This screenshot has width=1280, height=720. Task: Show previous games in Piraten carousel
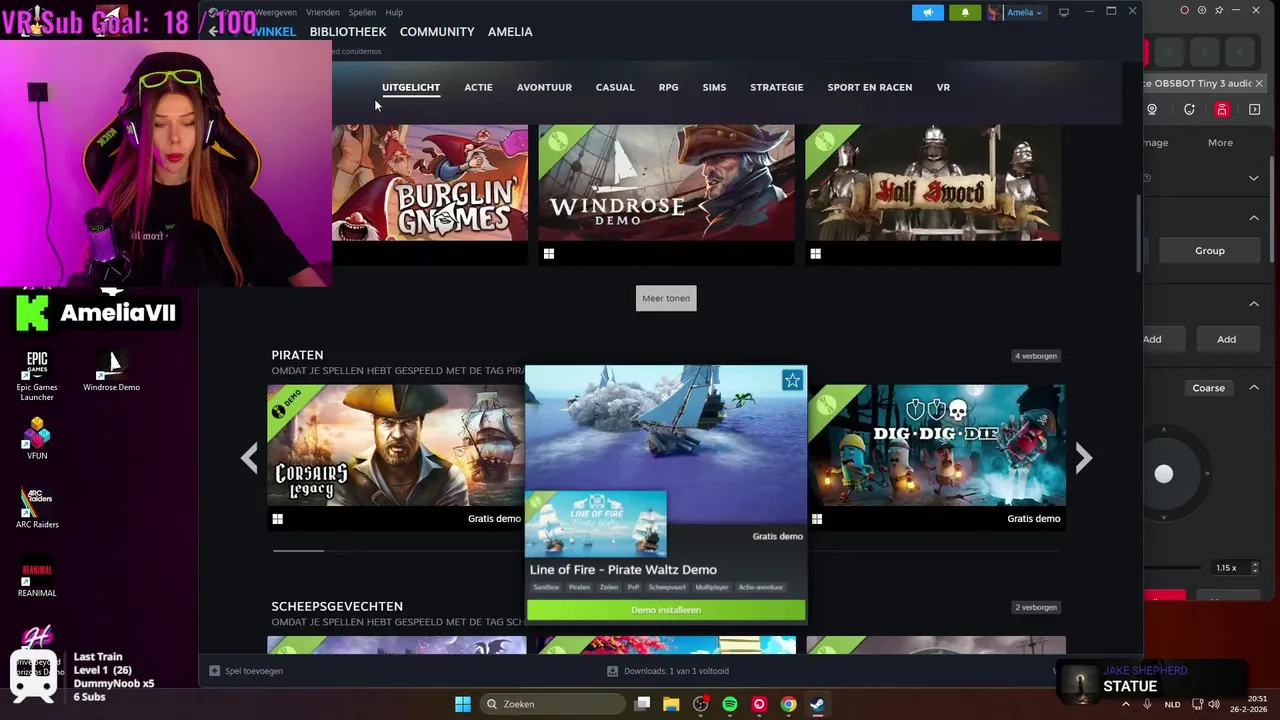(249, 458)
